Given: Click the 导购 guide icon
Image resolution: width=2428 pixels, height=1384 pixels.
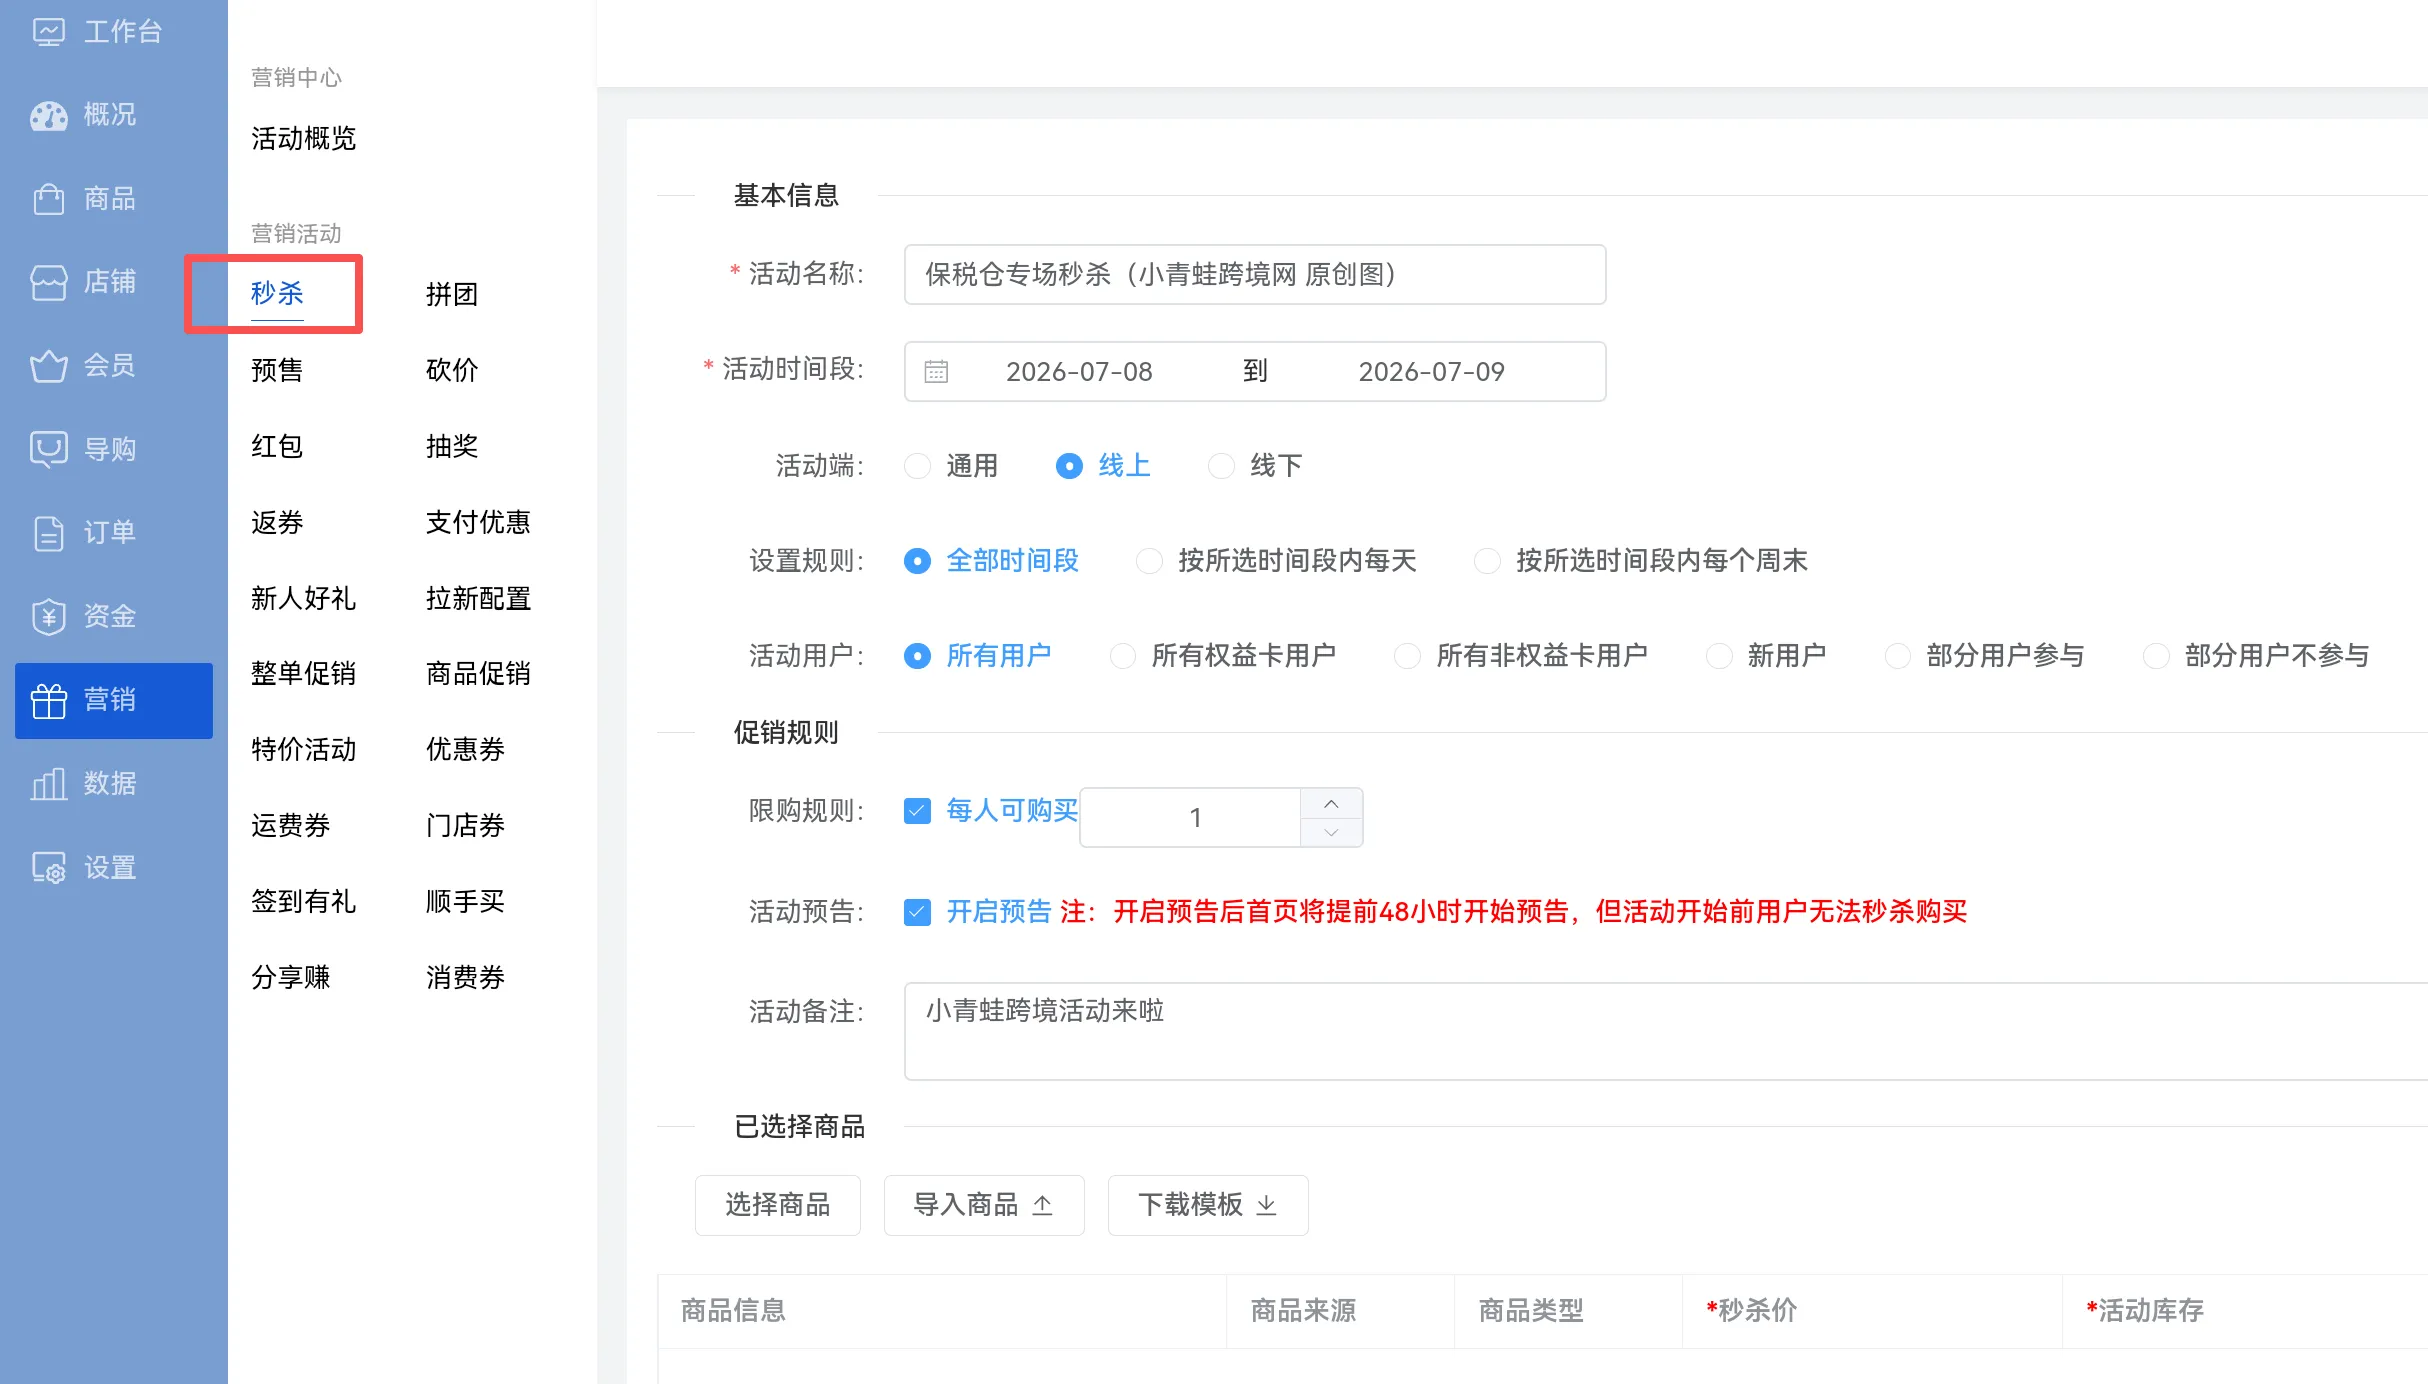Looking at the screenshot, I should [48, 449].
